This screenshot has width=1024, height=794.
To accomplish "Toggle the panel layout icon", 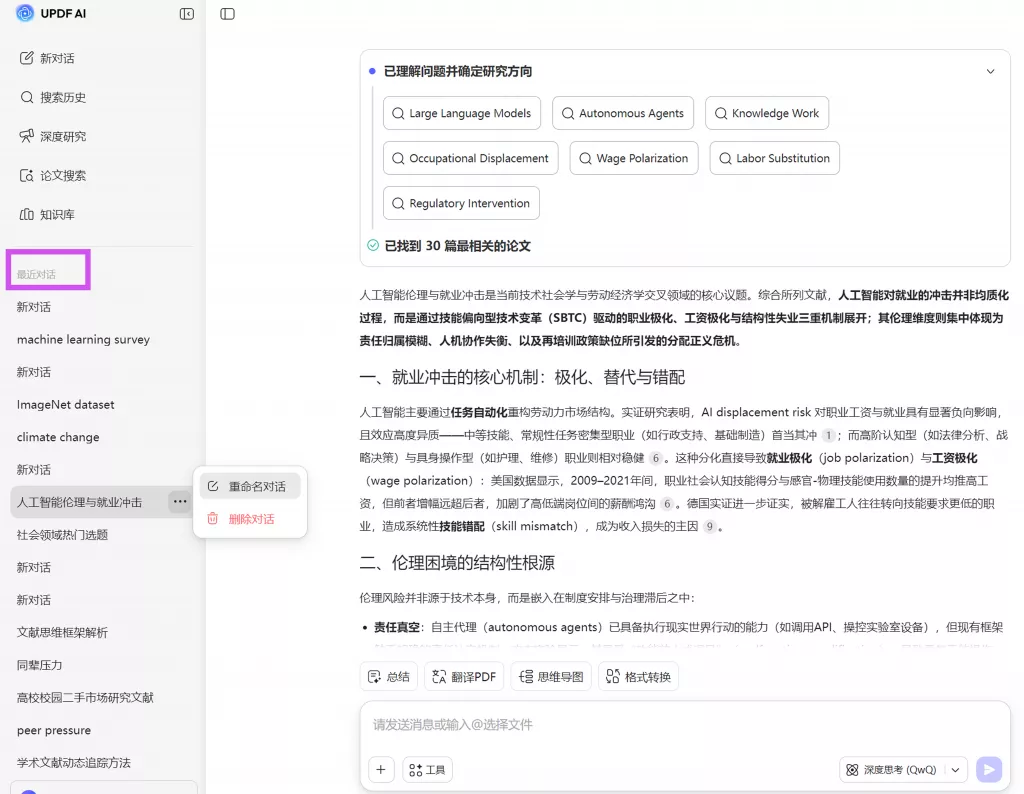I will point(227,14).
